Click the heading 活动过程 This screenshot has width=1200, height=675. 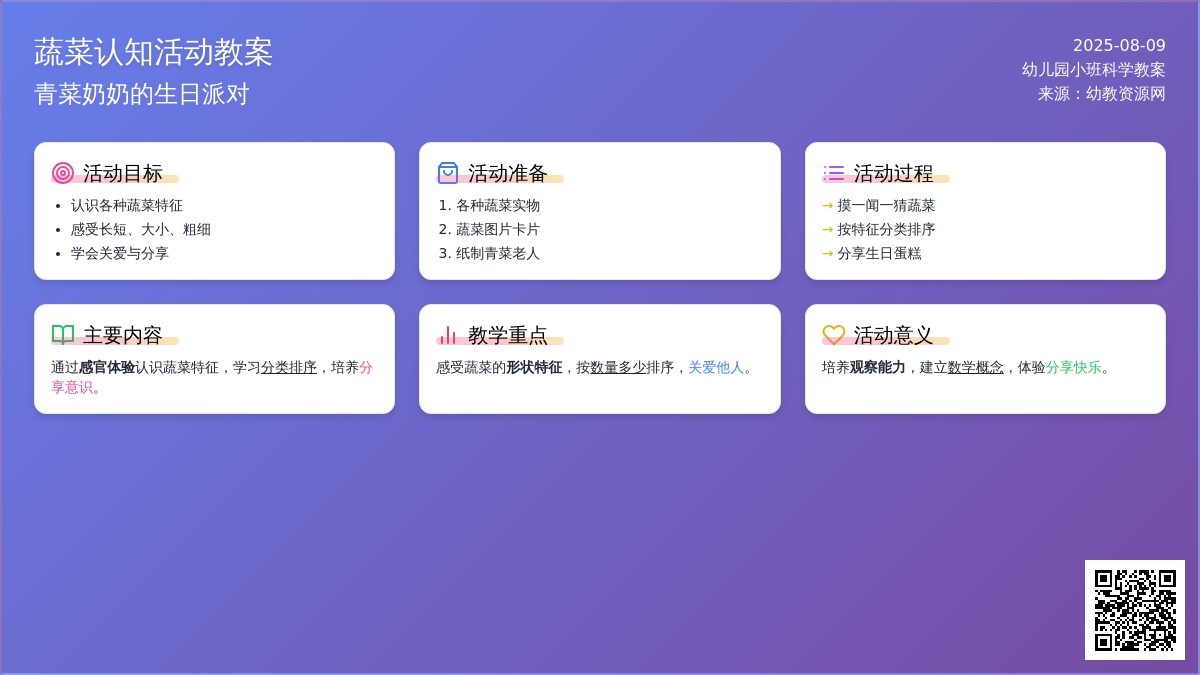coord(894,173)
